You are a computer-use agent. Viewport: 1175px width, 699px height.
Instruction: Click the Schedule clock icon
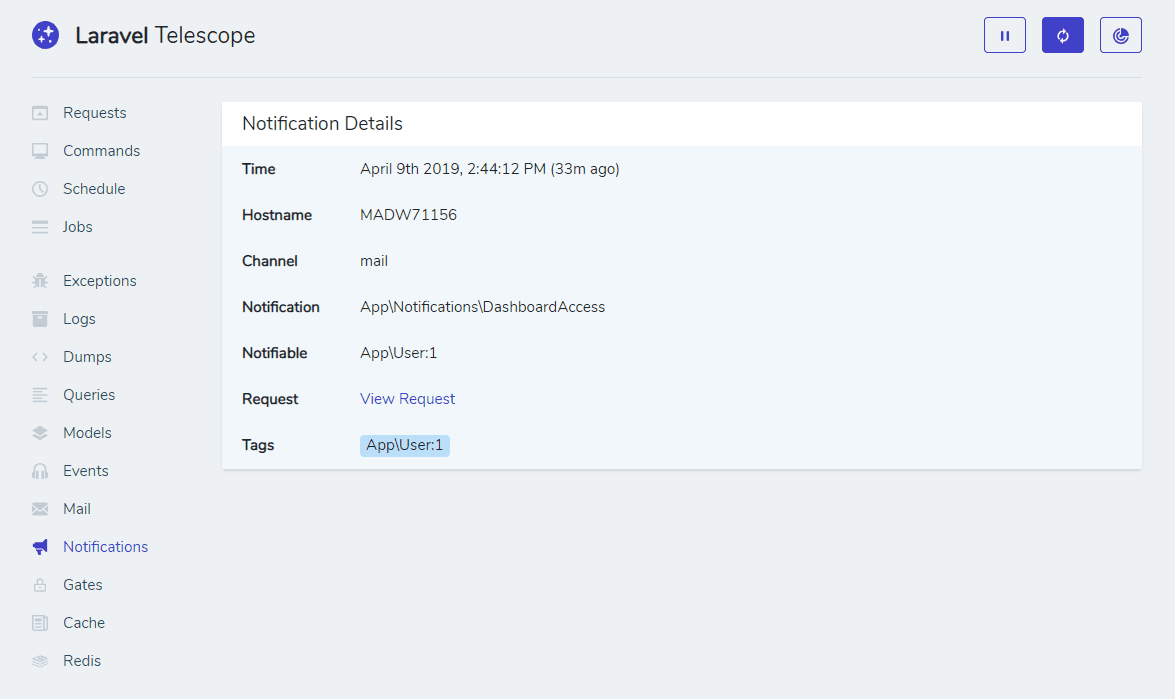click(x=40, y=188)
